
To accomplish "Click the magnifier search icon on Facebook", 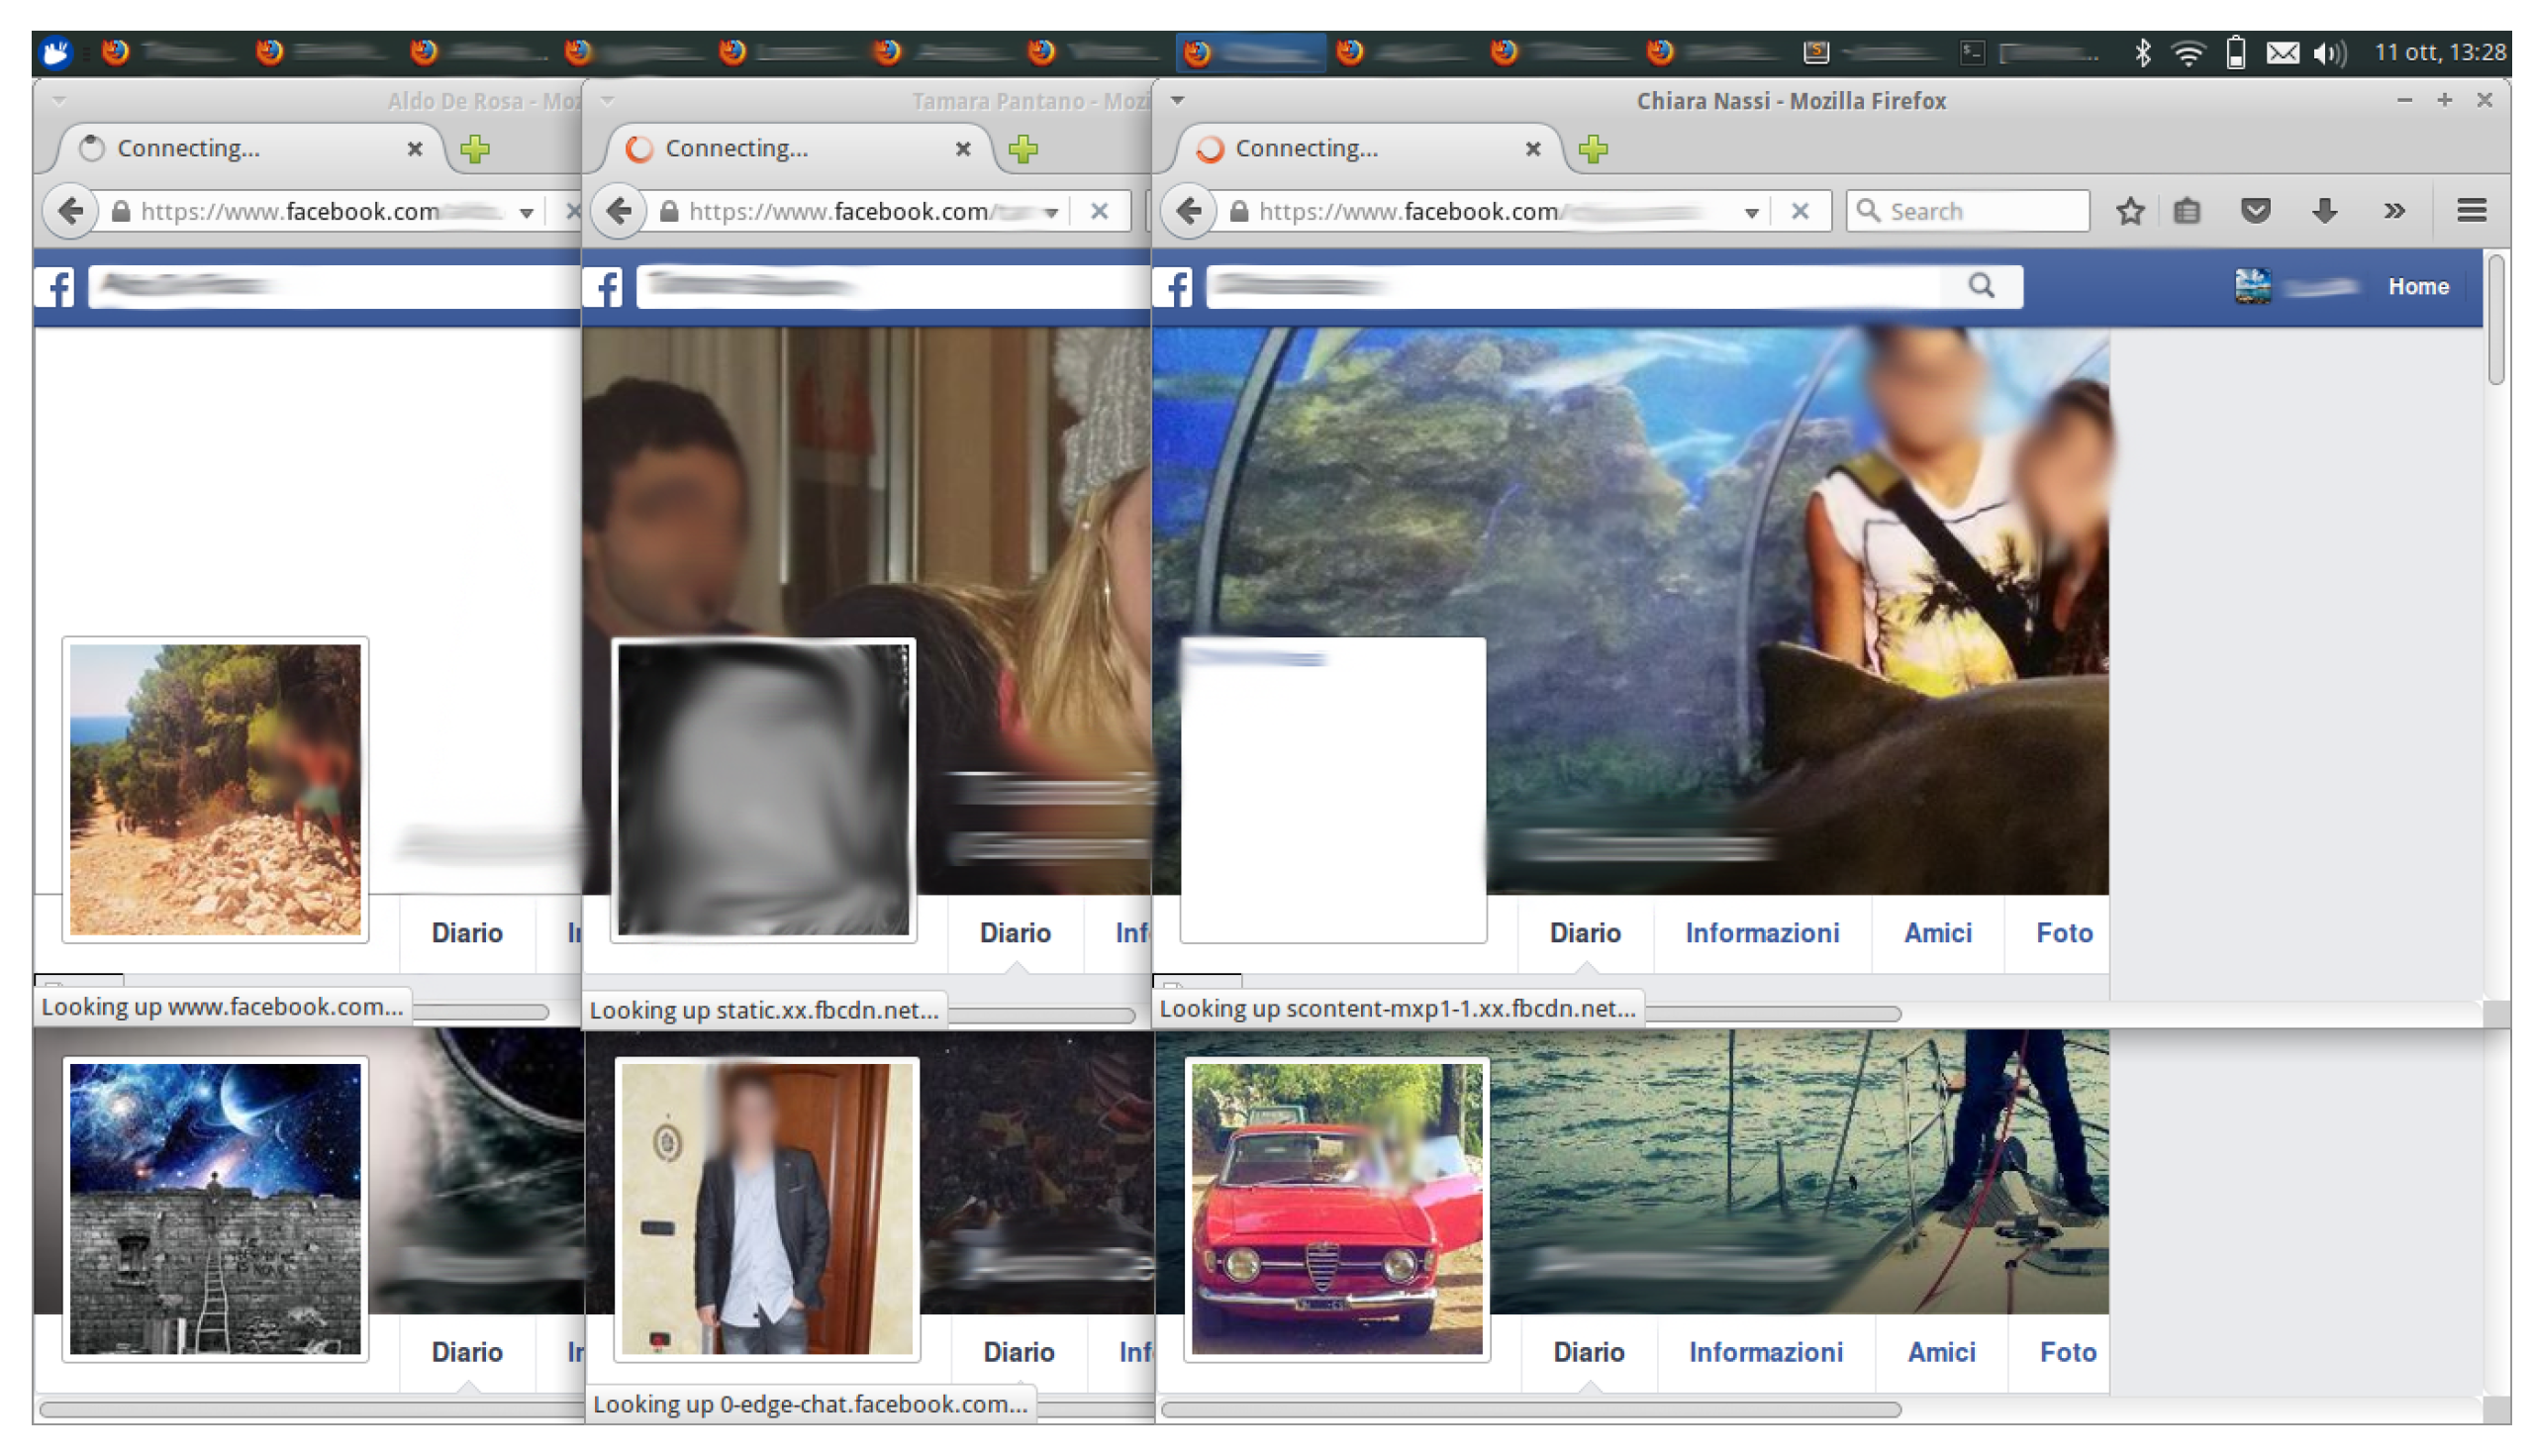I will click(1982, 287).
